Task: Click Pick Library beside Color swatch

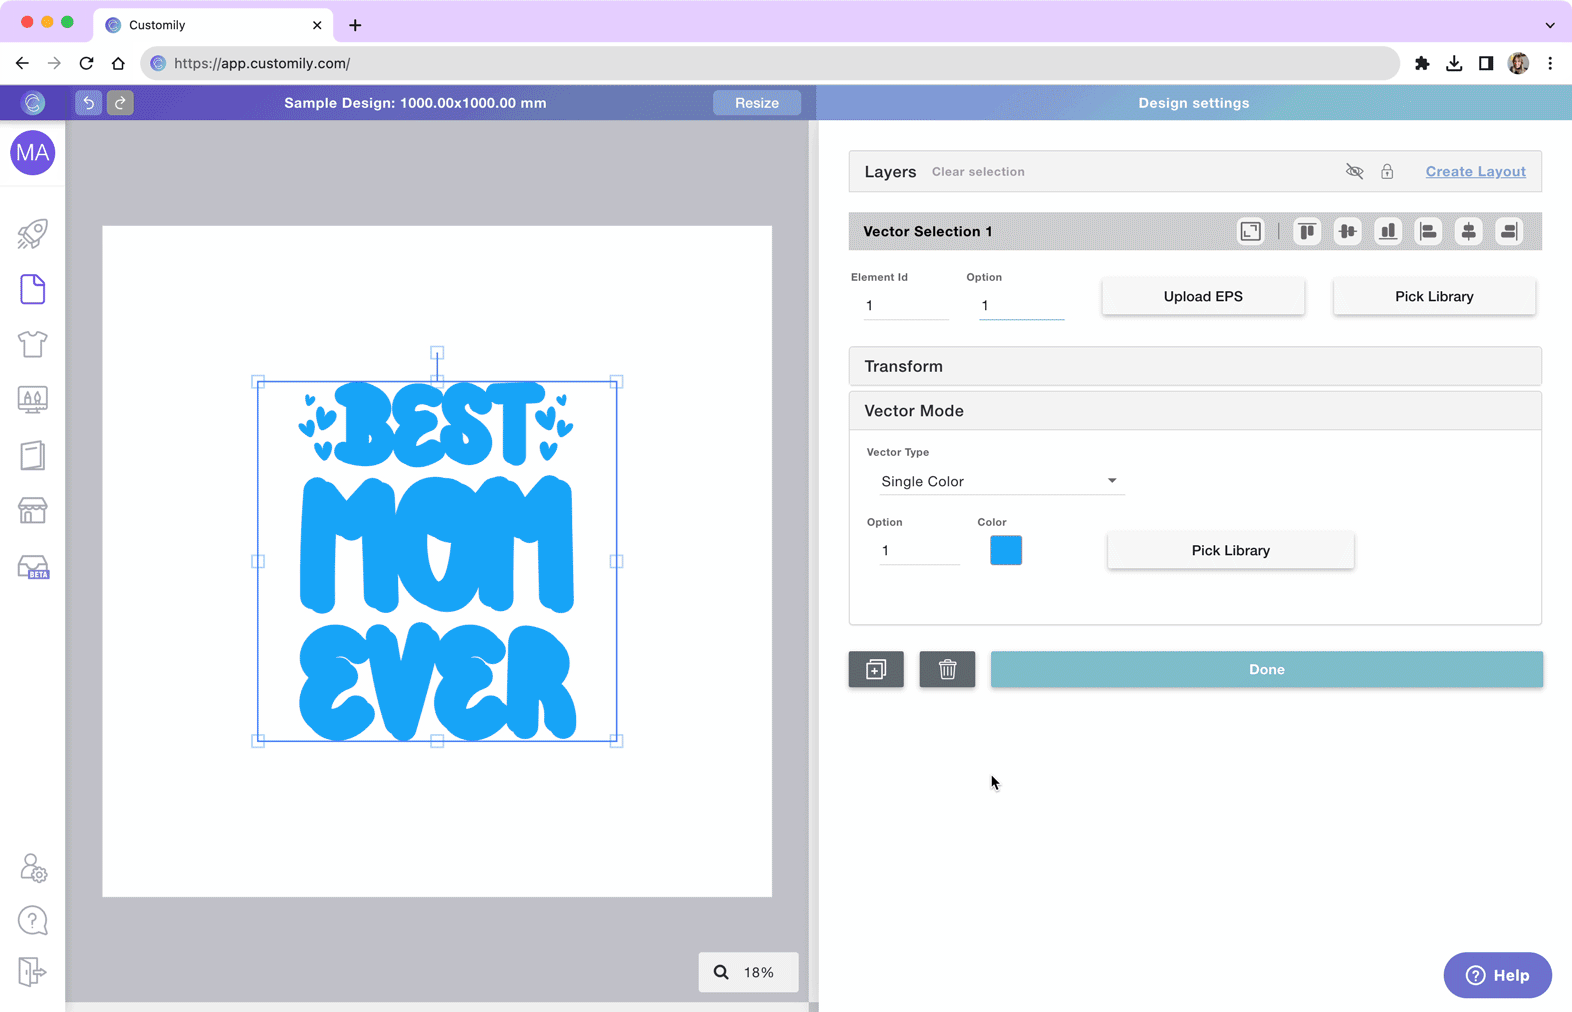Action: coord(1231,550)
